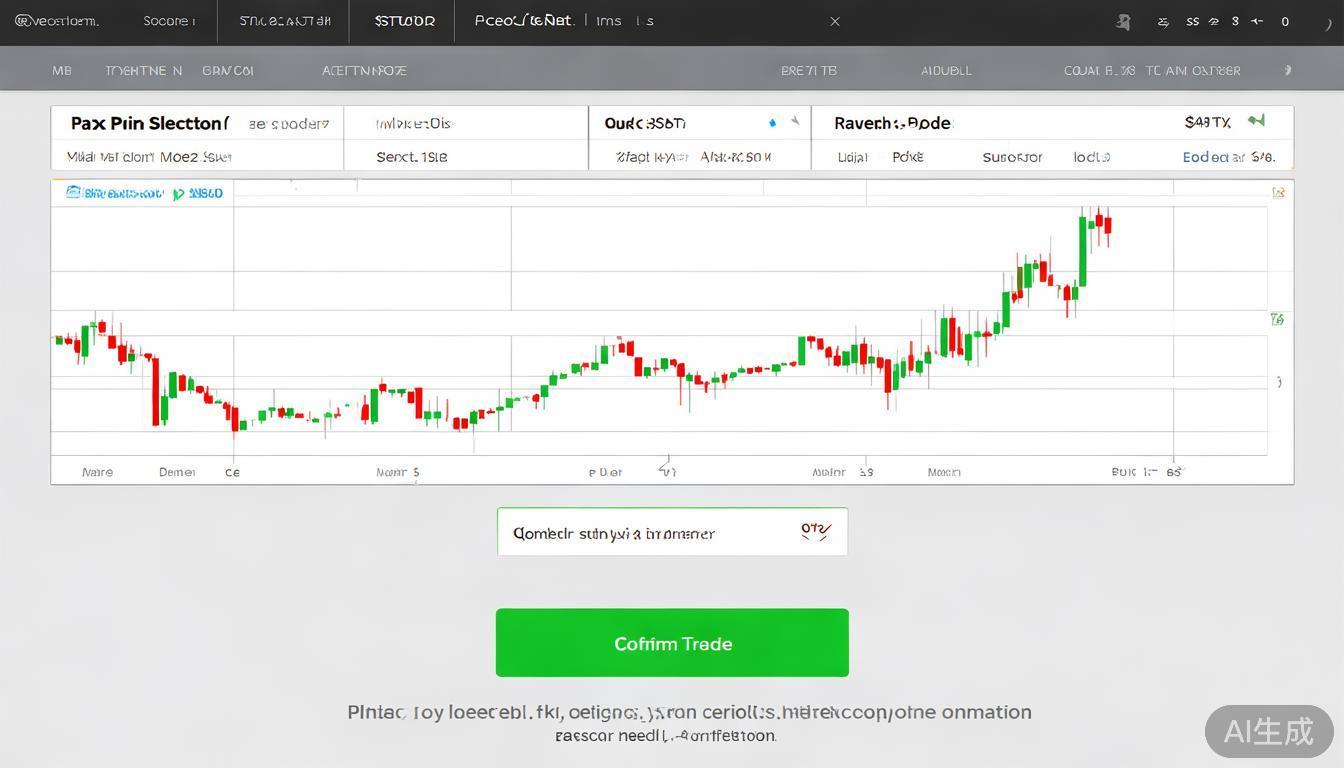This screenshot has width=1344, height=768.
Task: Click the green flag icon in chart legend
Action: [178, 194]
